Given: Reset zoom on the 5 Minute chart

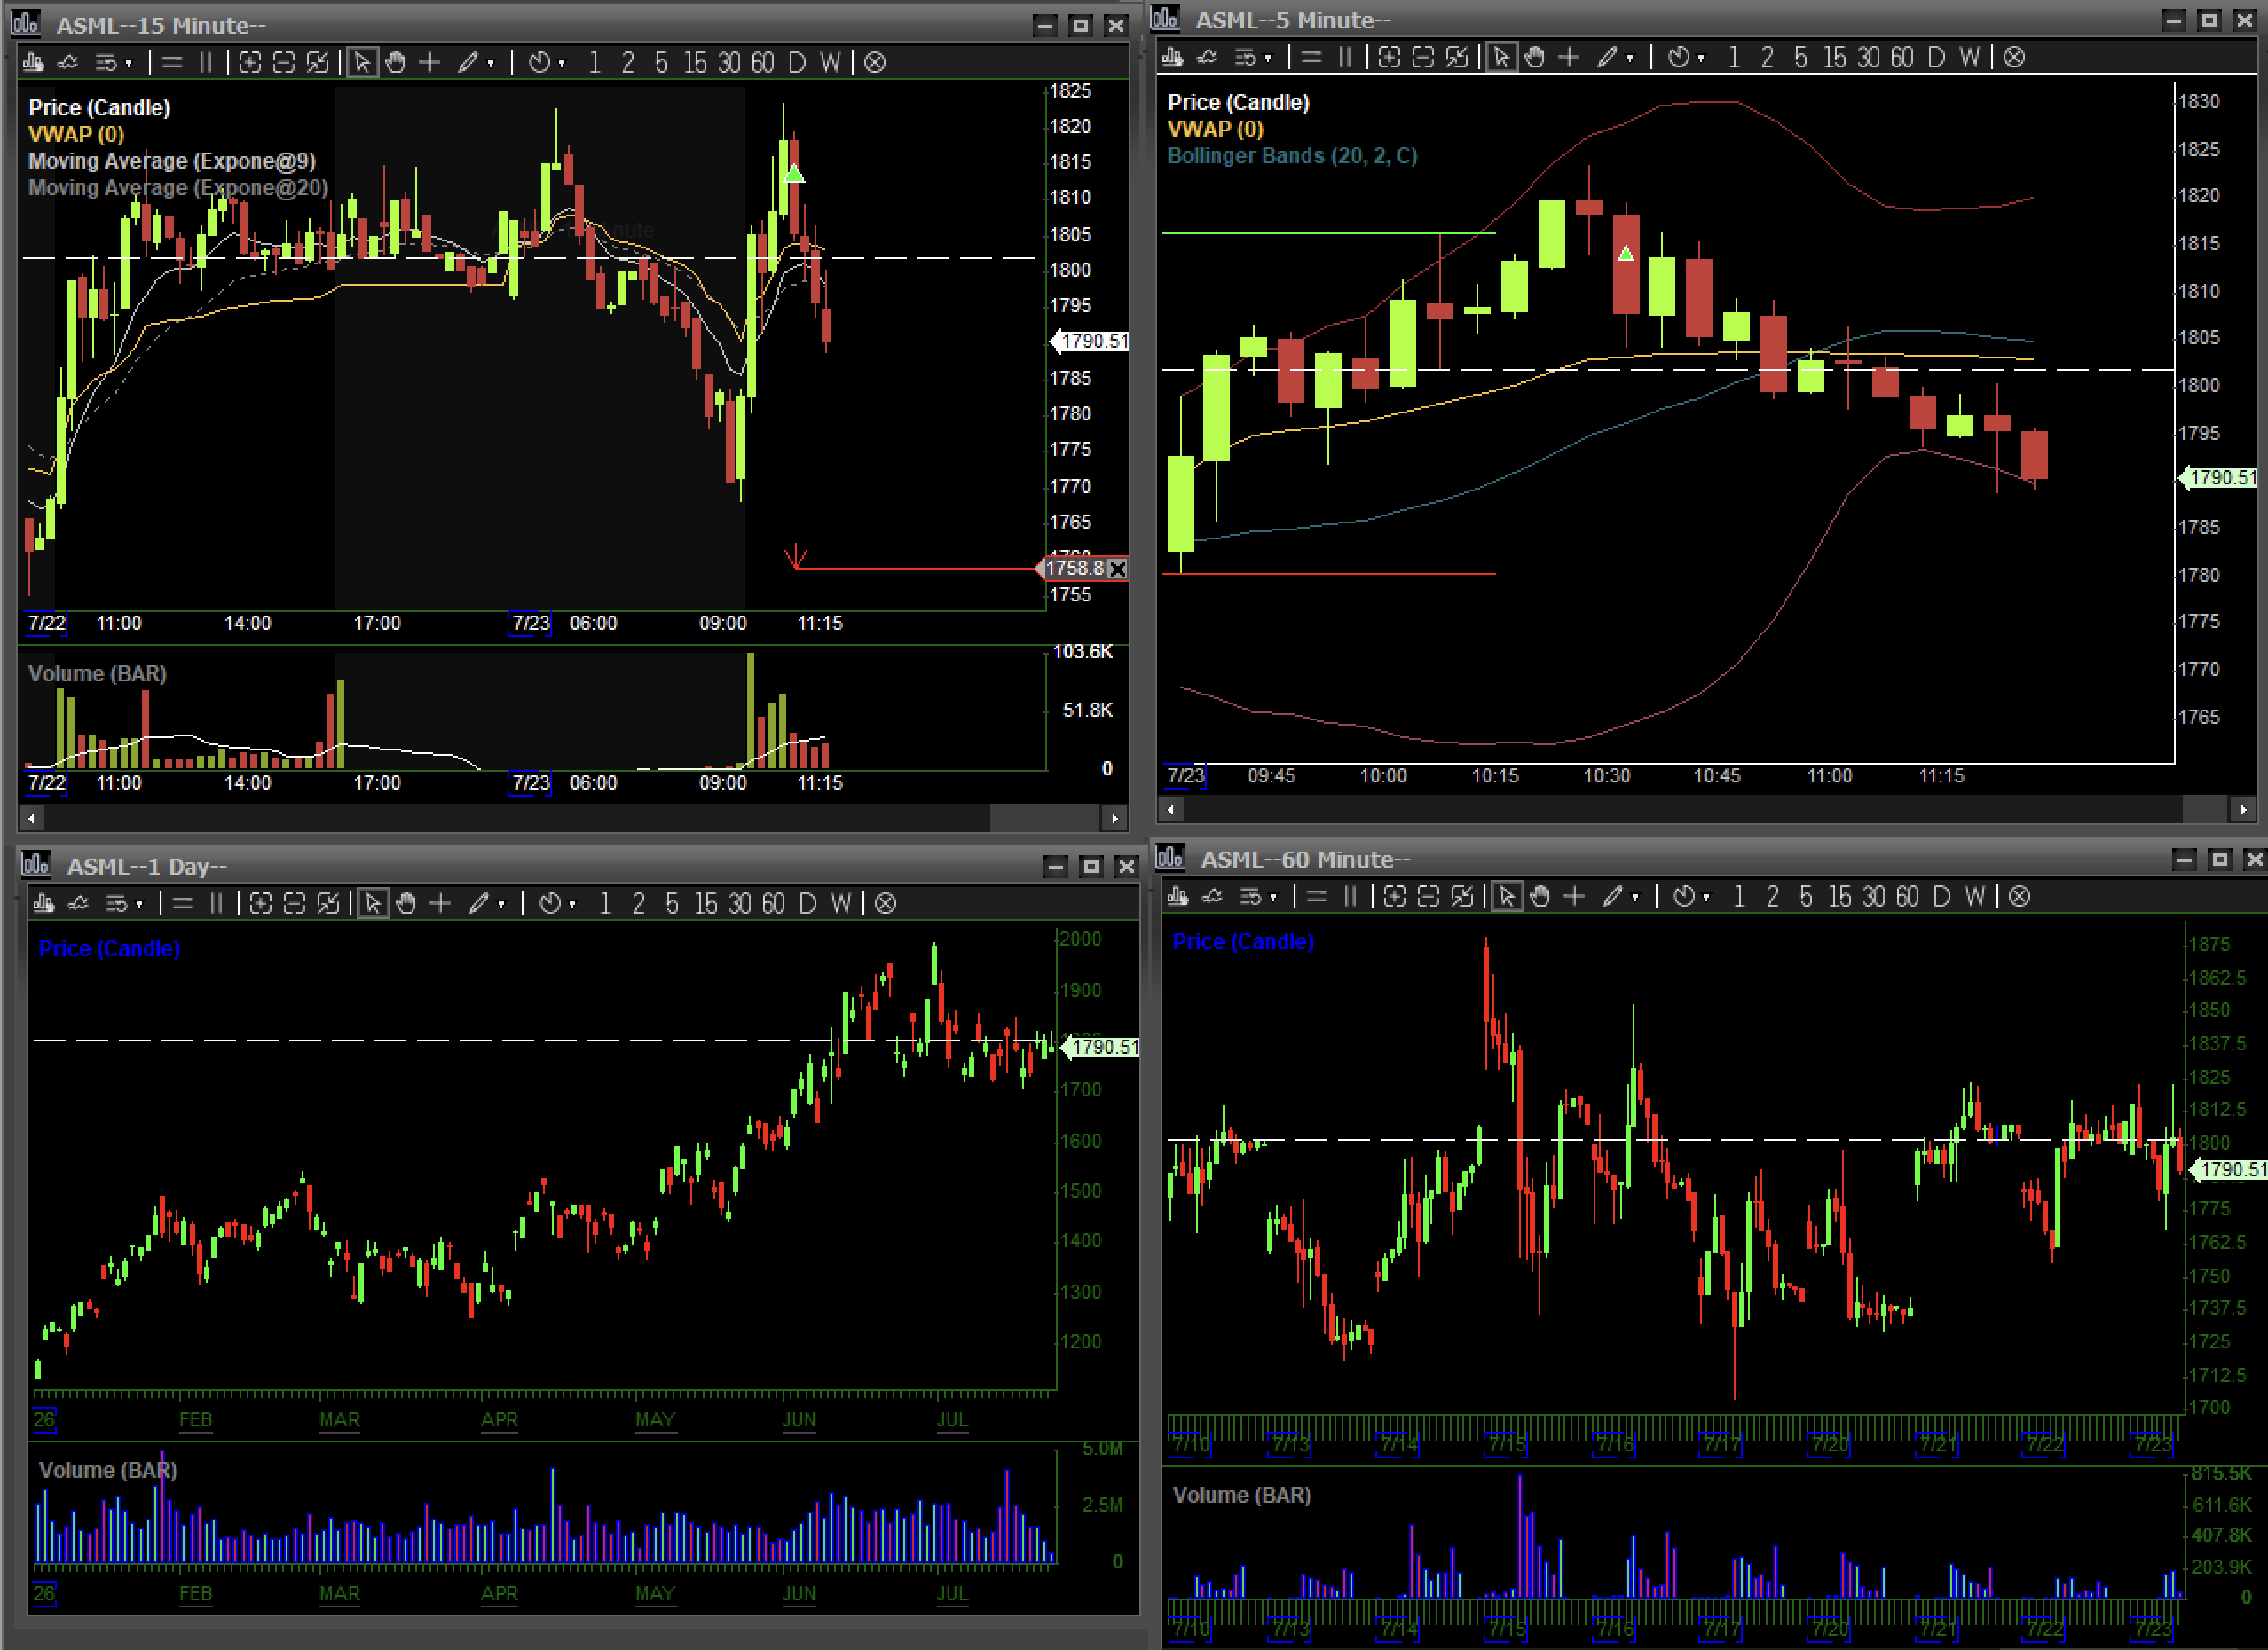Looking at the screenshot, I should (1457, 57).
